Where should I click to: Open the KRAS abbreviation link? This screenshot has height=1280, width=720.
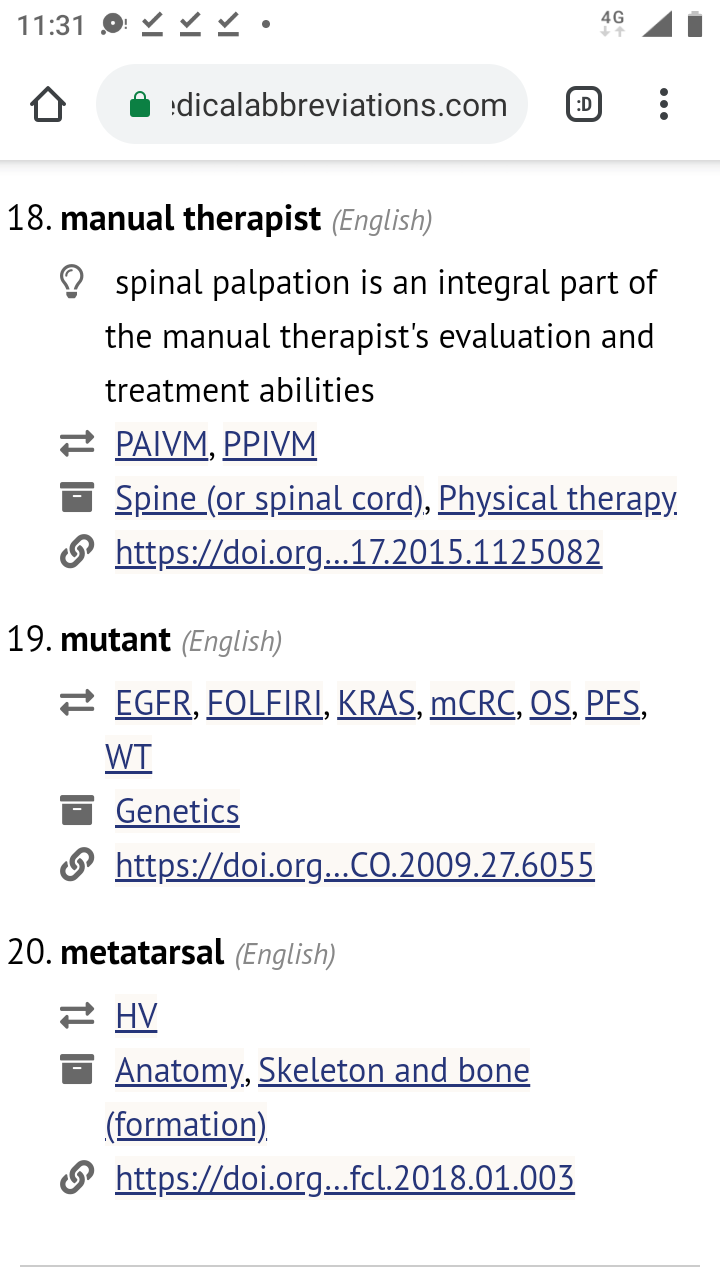pyautogui.click(x=376, y=704)
